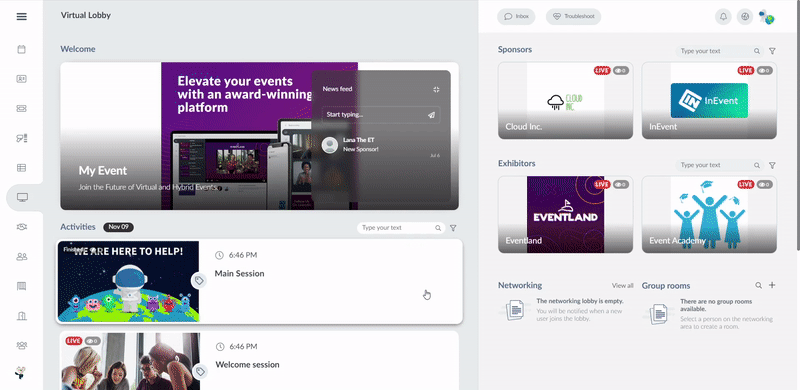
Task: Open the Sponsors filter funnel
Action: pyautogui.click(x=772, y=51)
